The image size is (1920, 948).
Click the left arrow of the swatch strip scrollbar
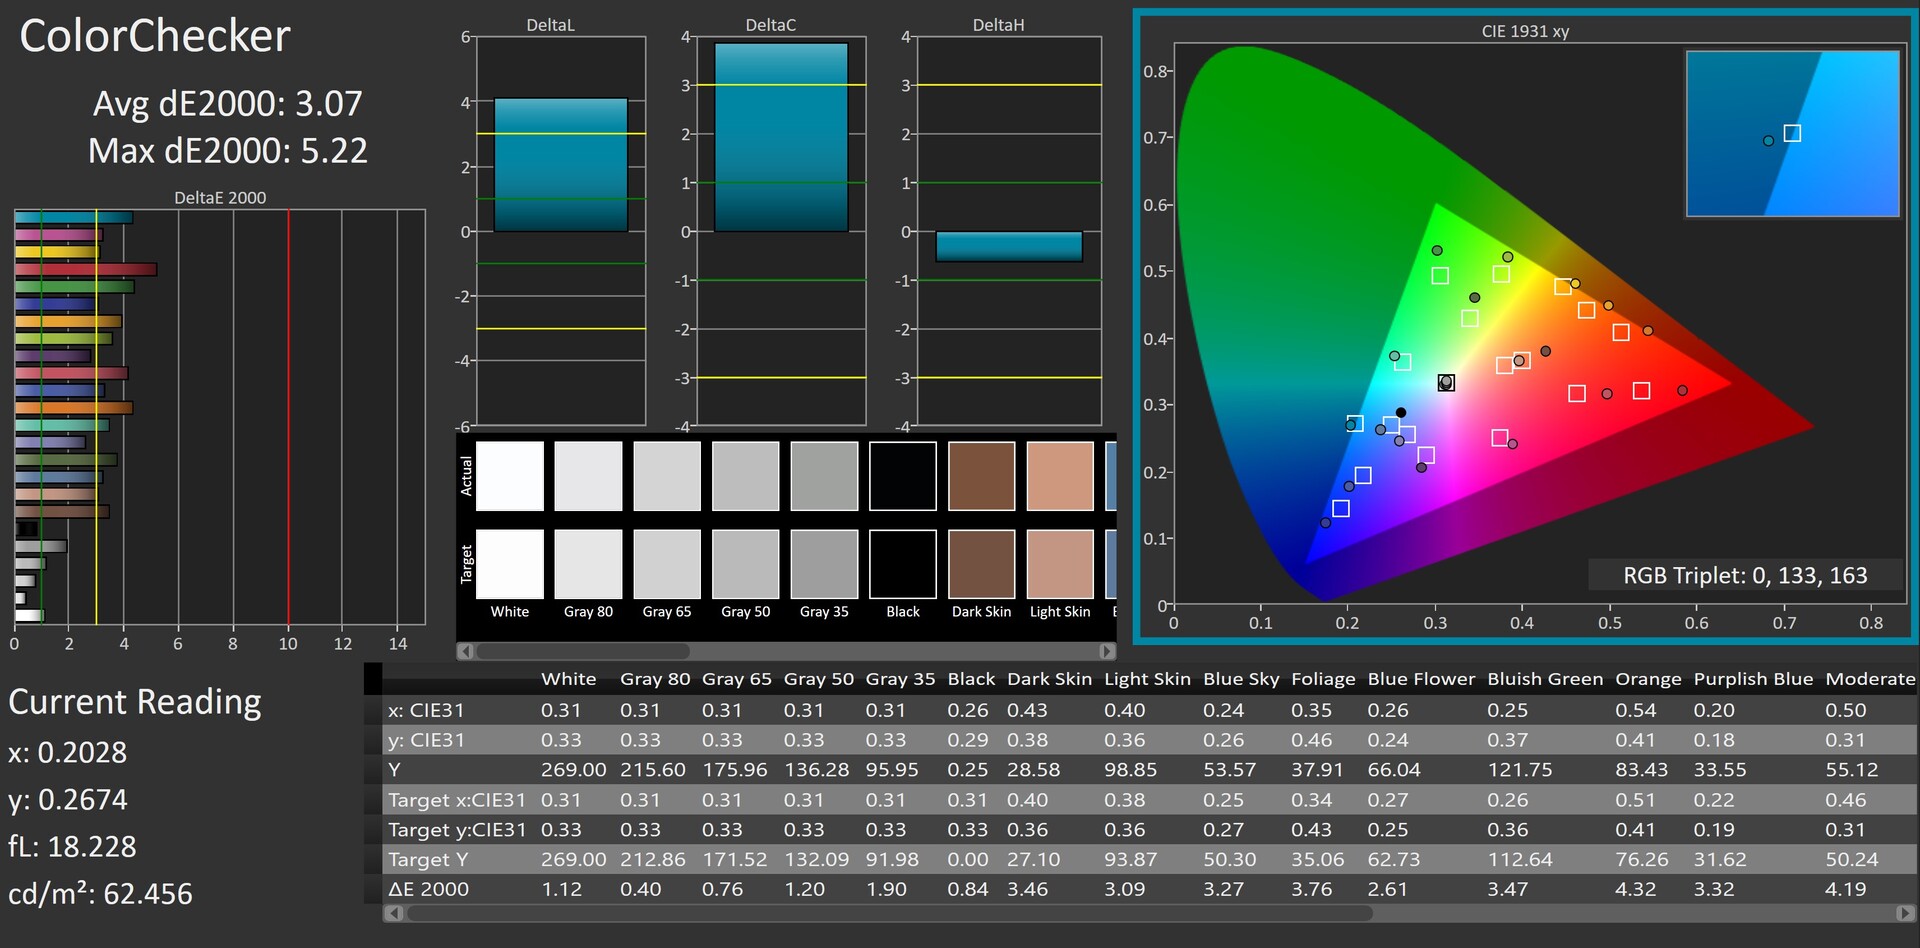click(x=465, y=651)
